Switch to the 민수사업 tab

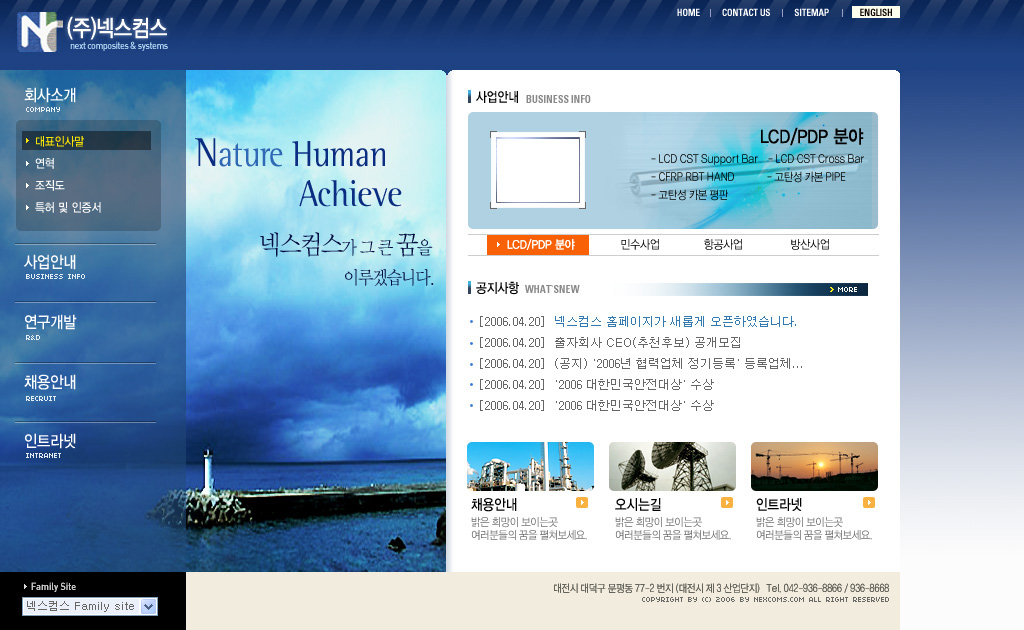tap(640, 245)
